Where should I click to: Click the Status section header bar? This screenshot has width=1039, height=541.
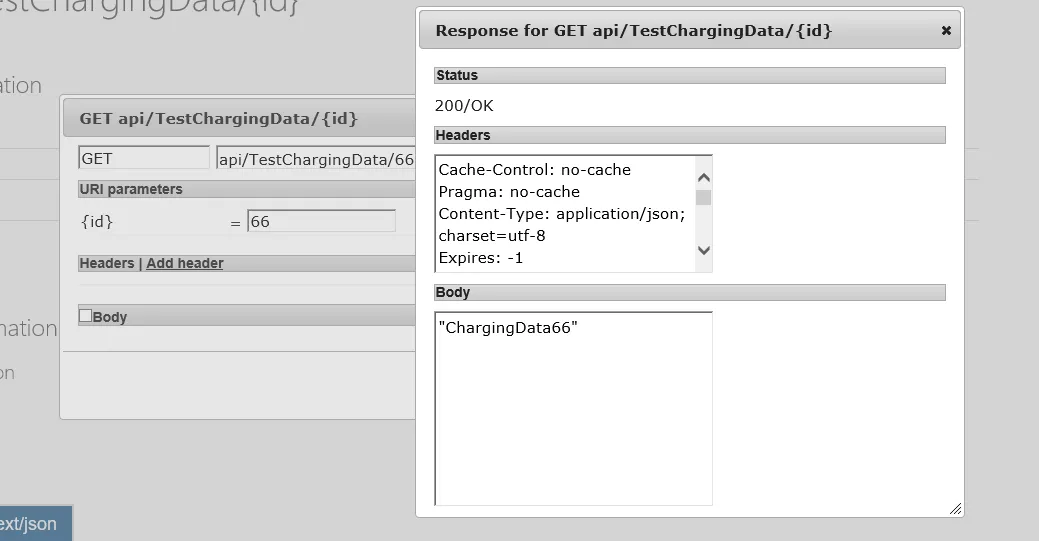[x=690, y=75]
